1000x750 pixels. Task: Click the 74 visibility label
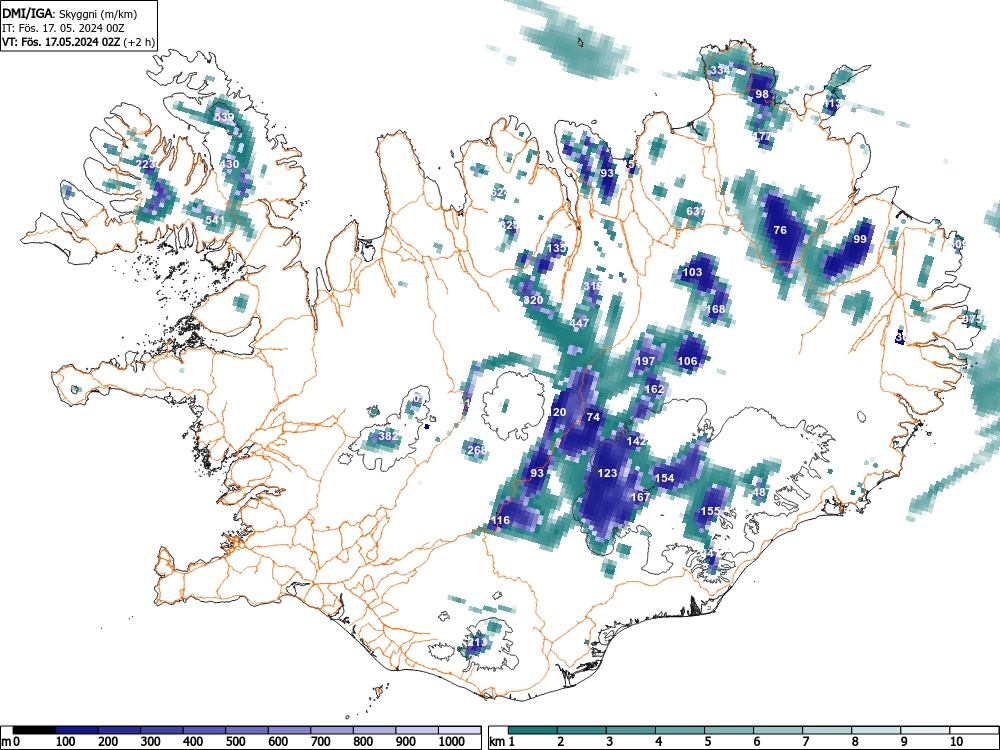[593, 417]
